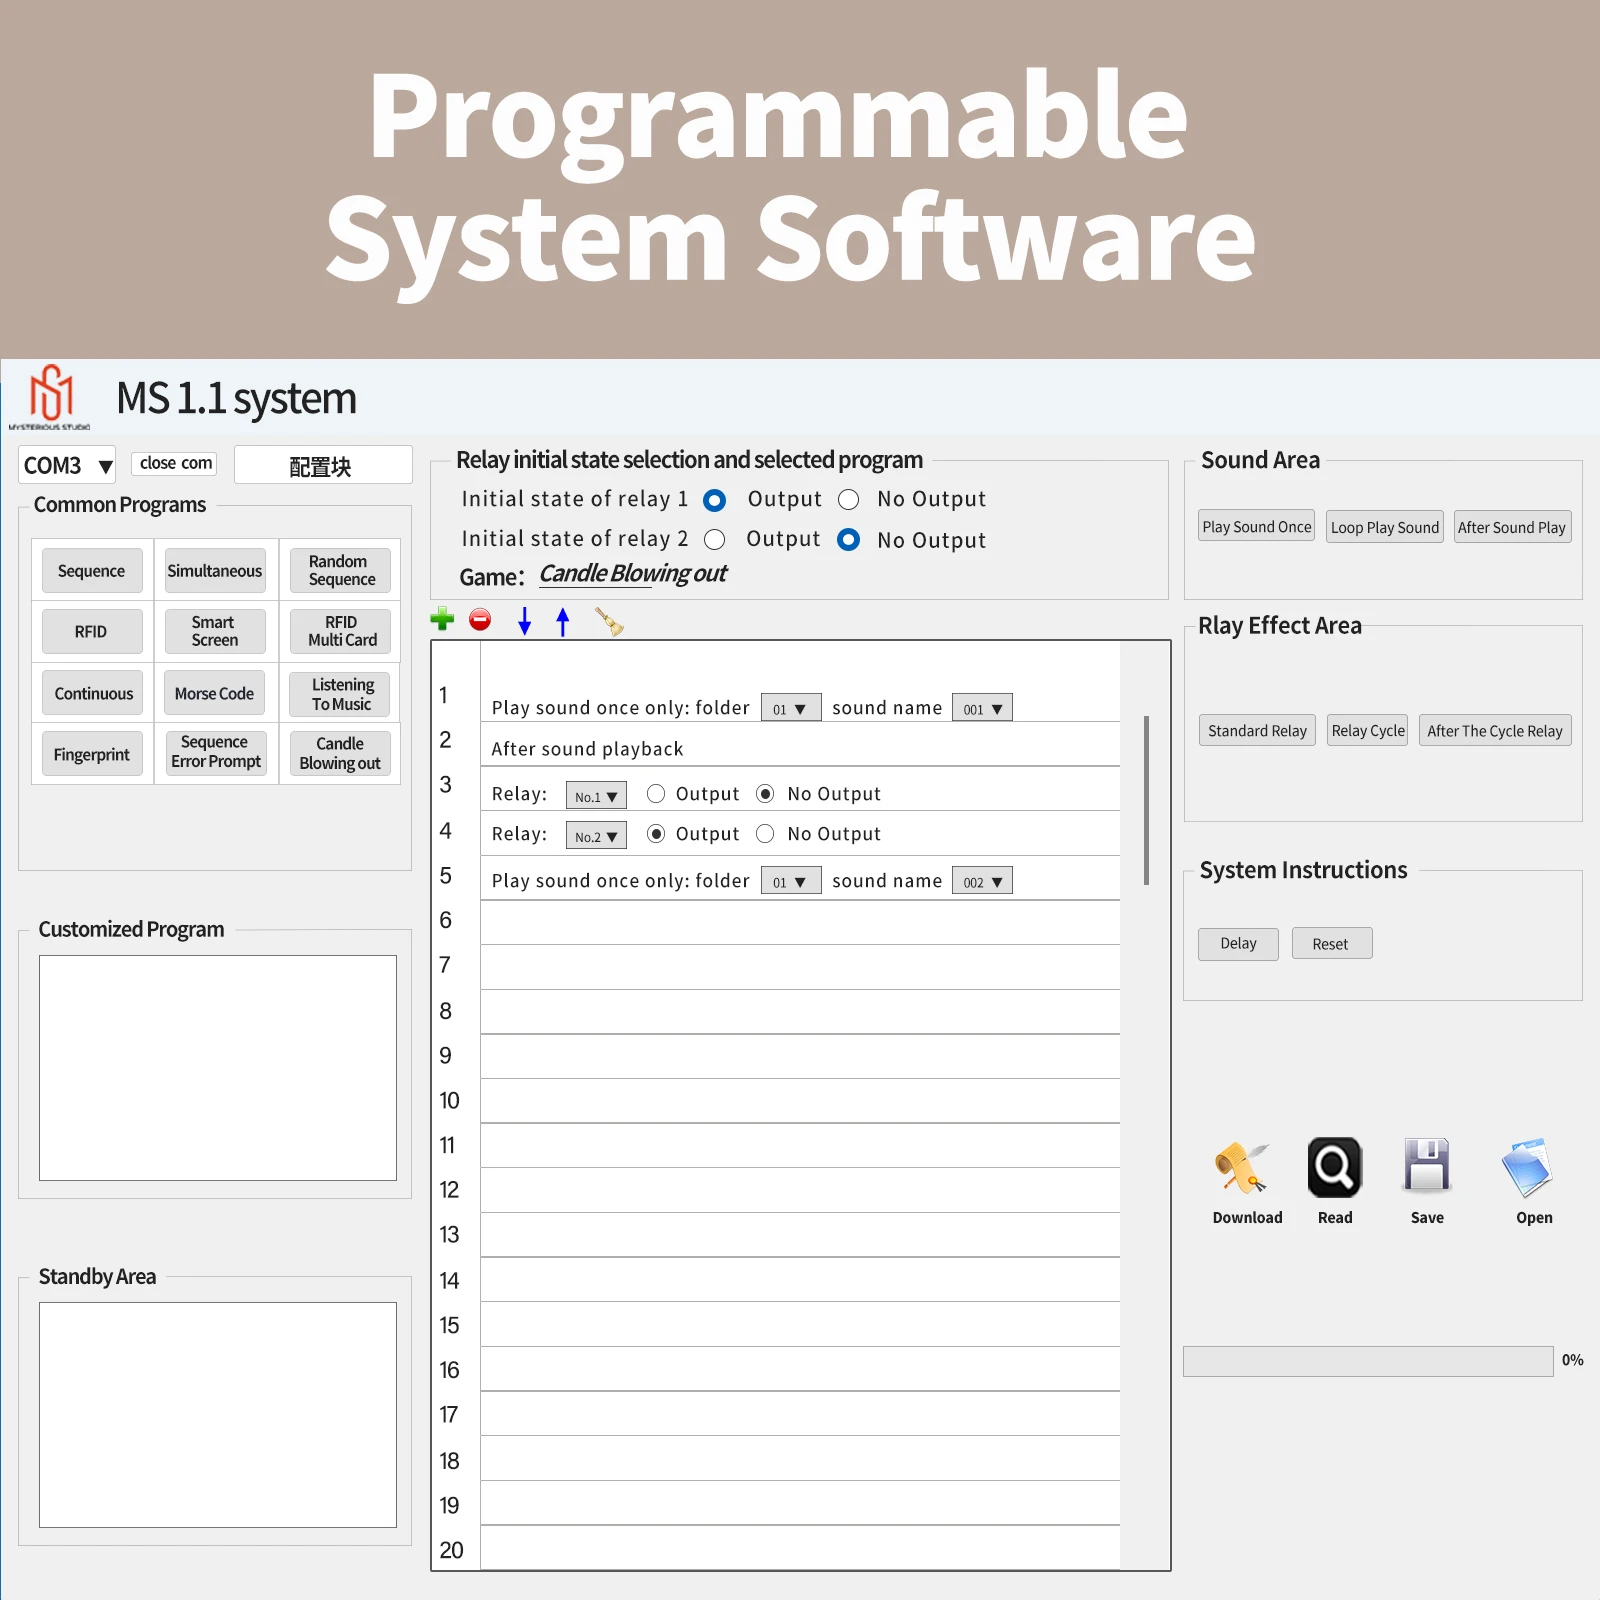Click the Candle Blowing out game link
The width and height of the screenshot is (1600, 1600).
click(633, 574)
